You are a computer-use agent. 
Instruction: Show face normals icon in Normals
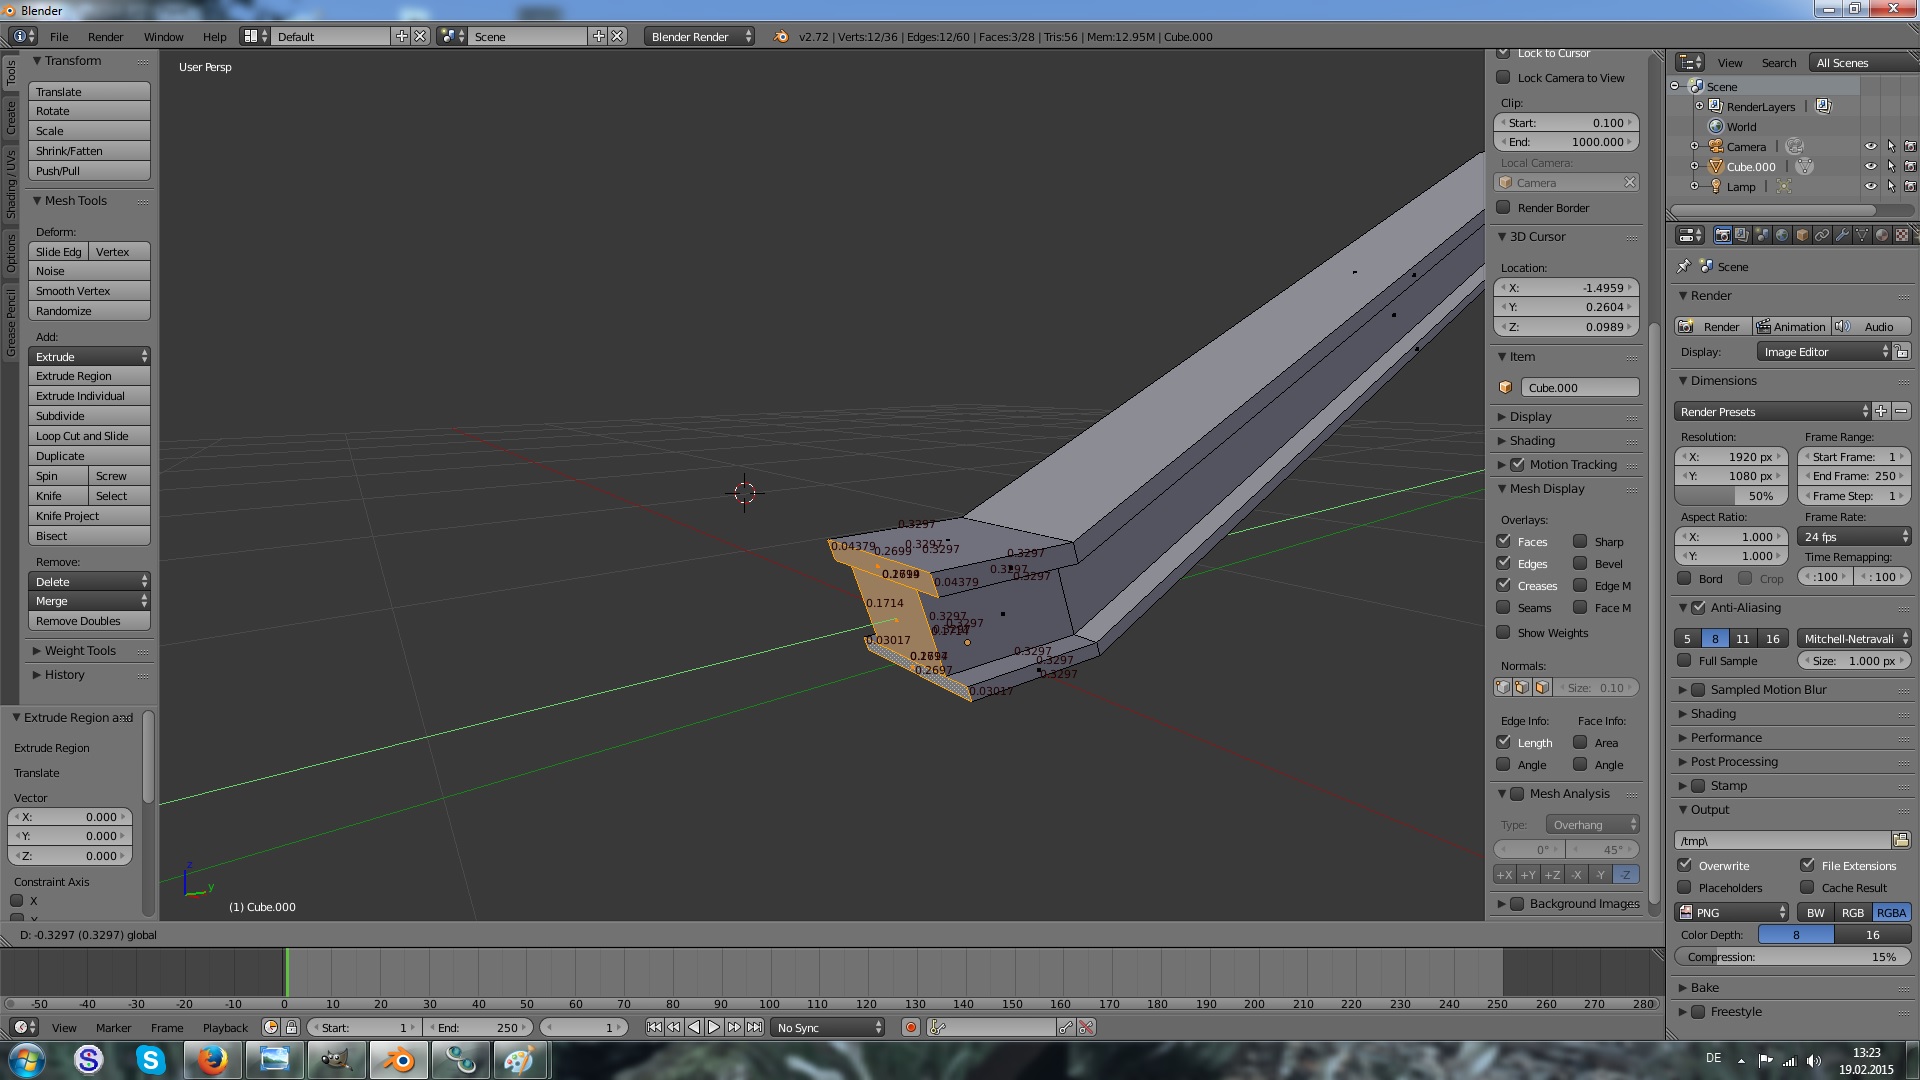[x=1542, y=687]
